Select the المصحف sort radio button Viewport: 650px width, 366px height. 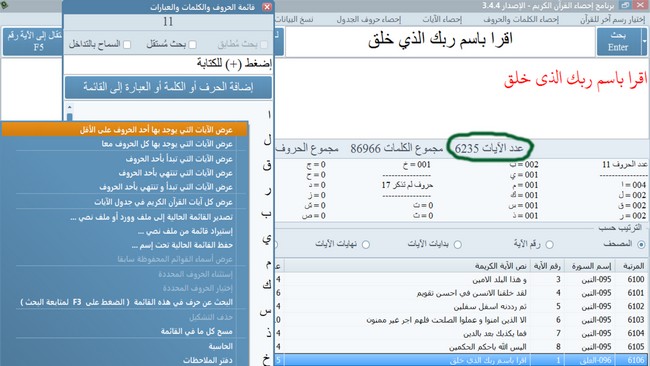pyautogui.click(x=641, y=245)
